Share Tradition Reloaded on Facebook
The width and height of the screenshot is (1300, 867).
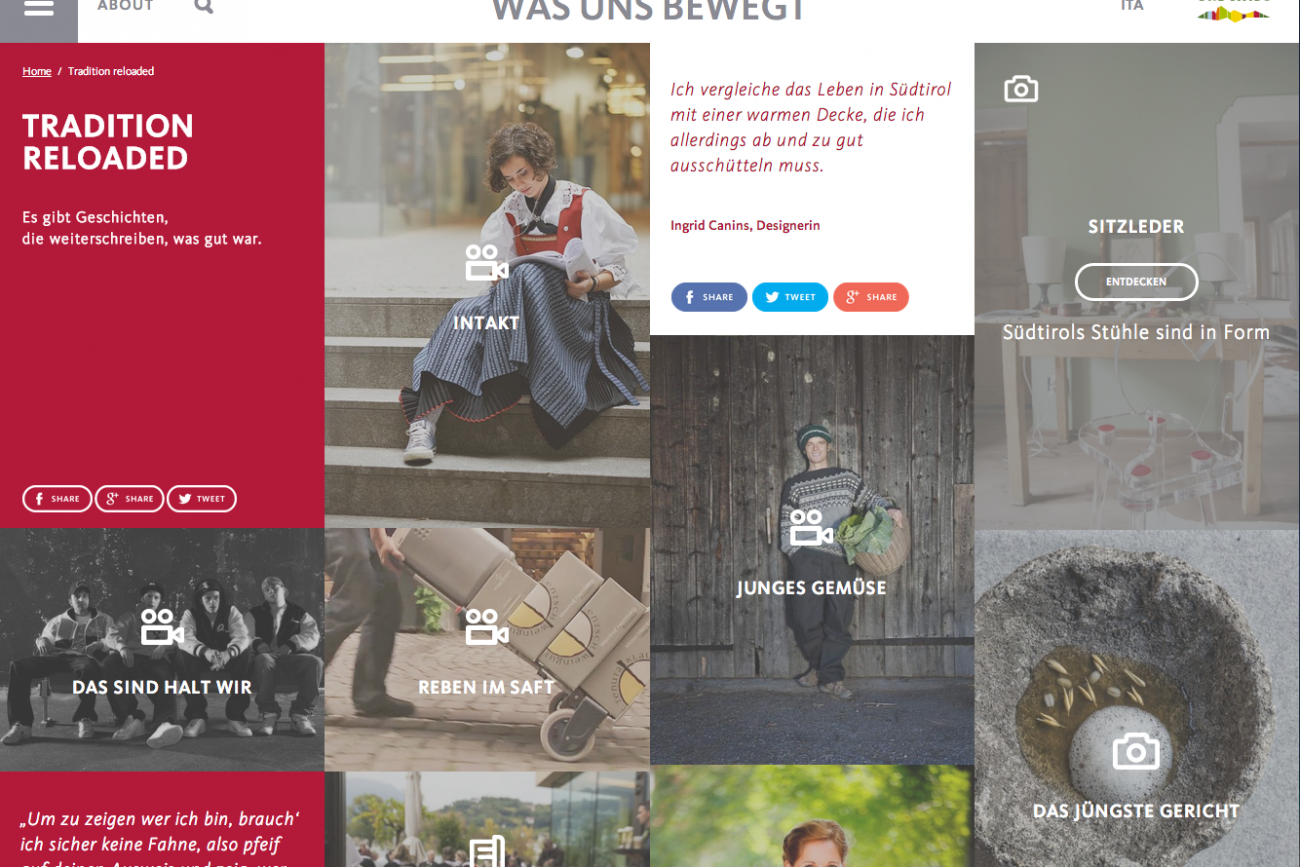(57, 499)
